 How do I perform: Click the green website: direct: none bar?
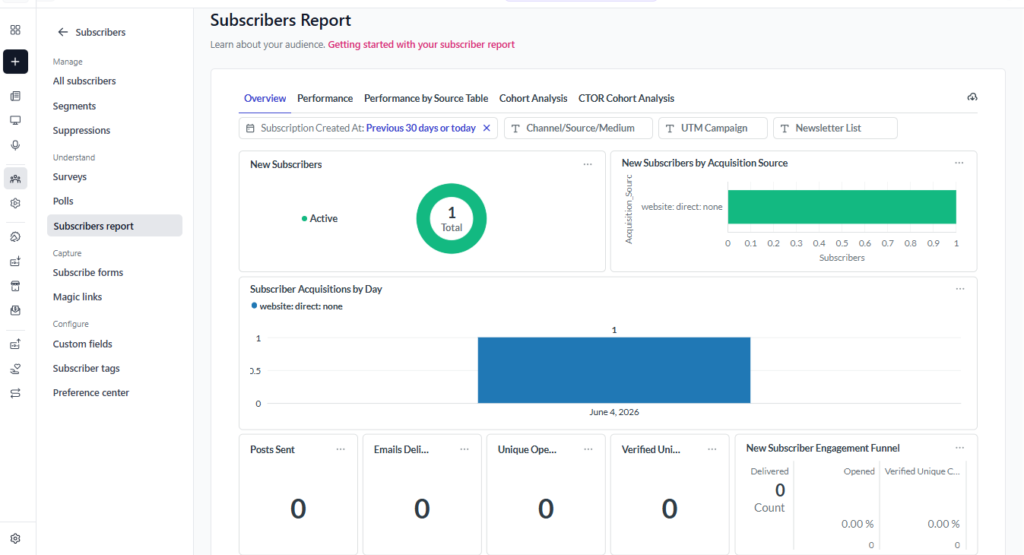click(842, 207)
